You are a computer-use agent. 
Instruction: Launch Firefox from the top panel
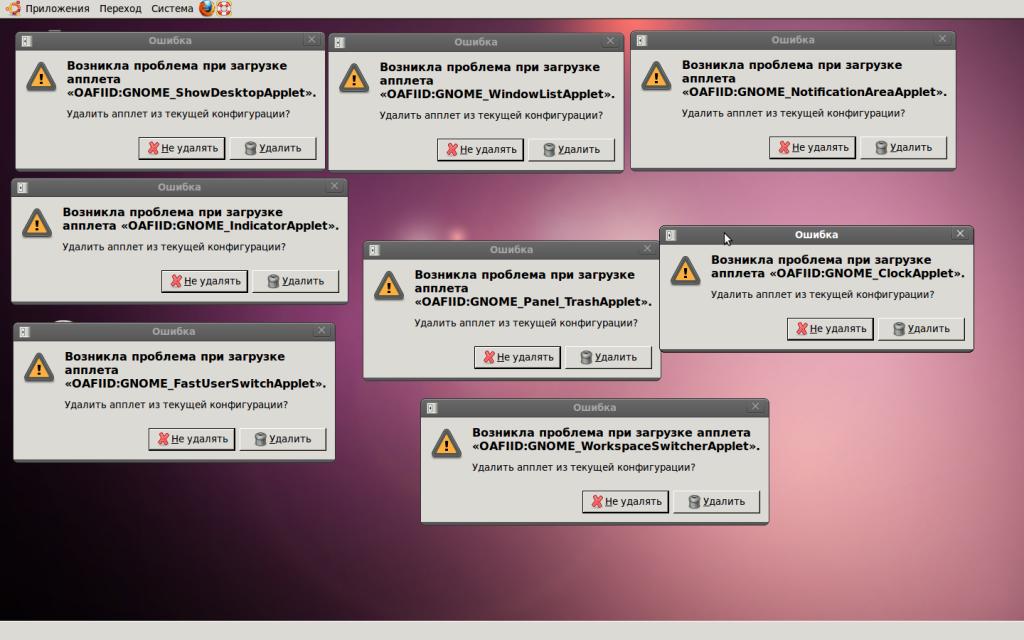click(206, 8)
